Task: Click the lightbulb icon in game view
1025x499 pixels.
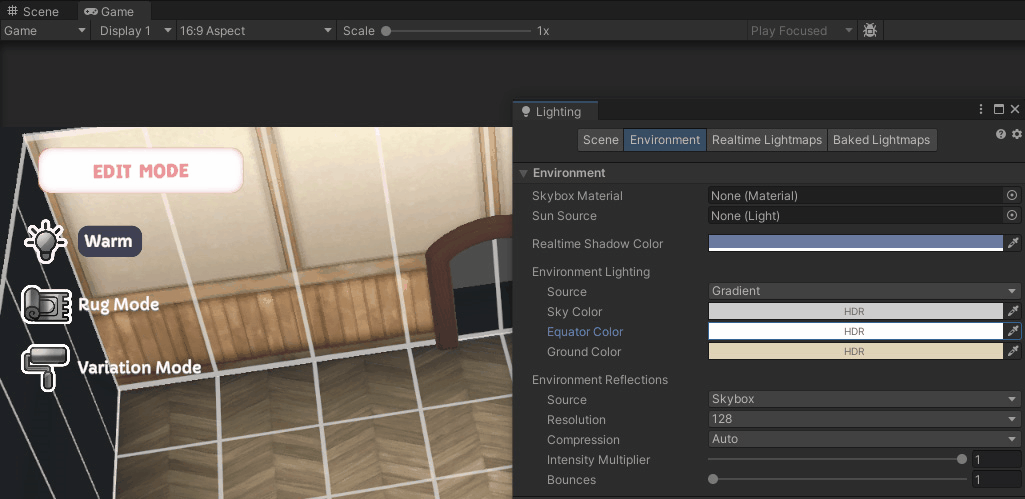Action: [45, 241]
